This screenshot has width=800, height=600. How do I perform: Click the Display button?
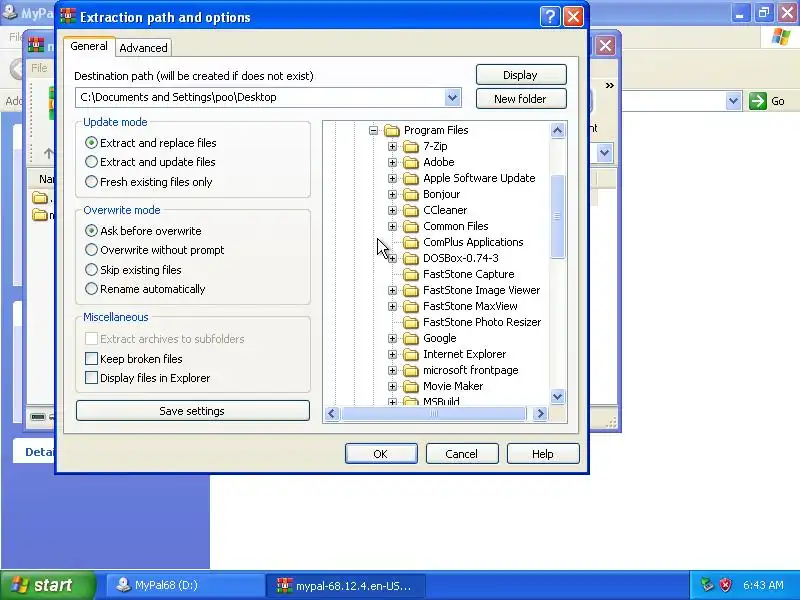coord(521,75)
